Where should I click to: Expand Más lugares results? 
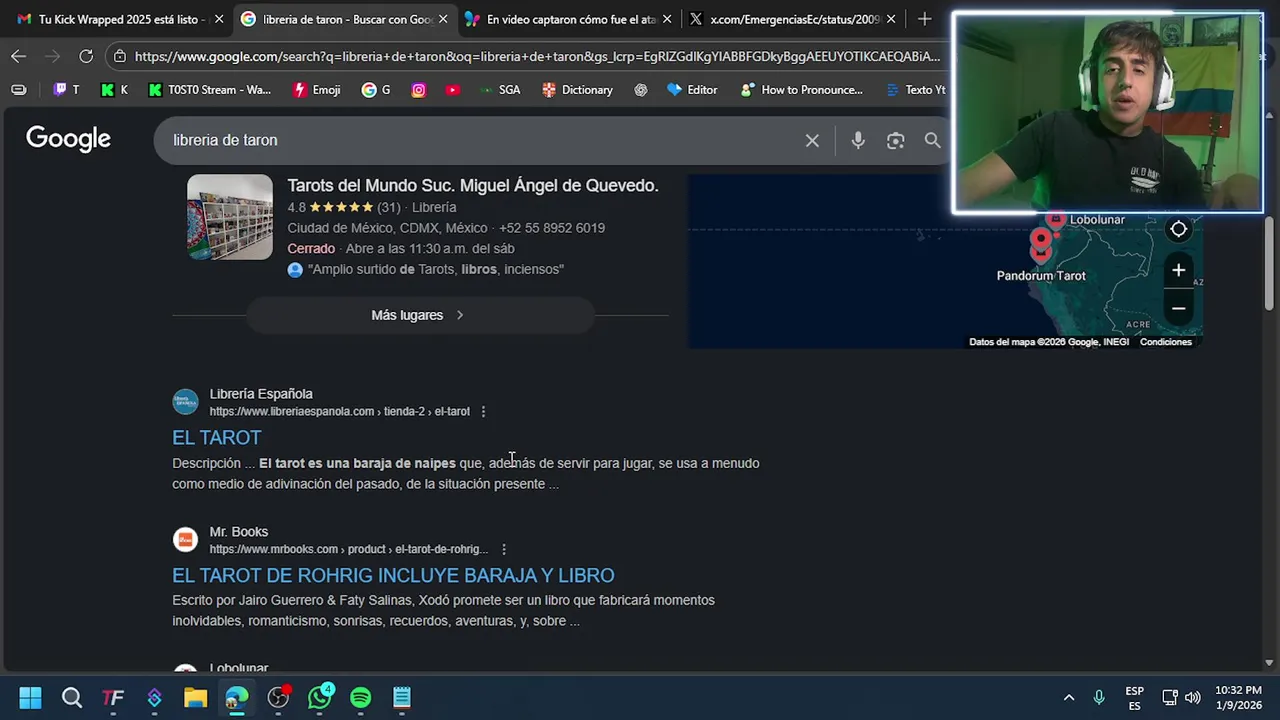[x=420, y=315]
